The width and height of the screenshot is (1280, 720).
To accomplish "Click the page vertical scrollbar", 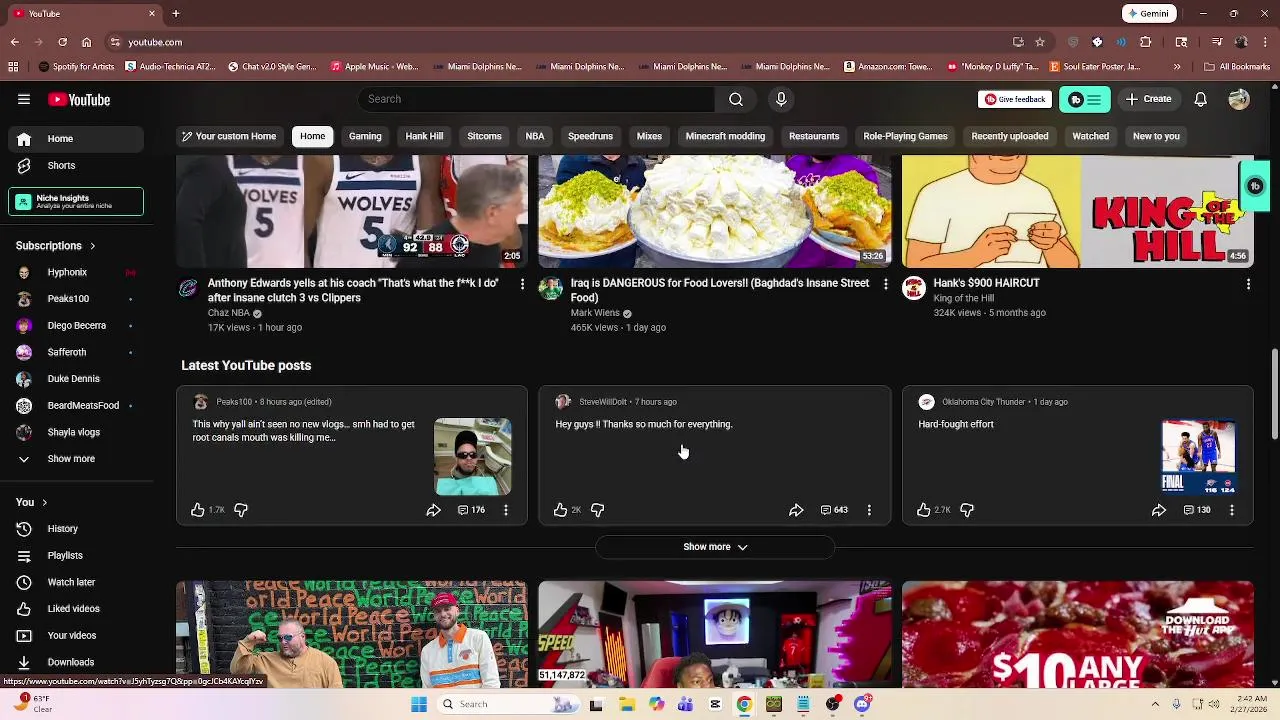I will 1274,394.
